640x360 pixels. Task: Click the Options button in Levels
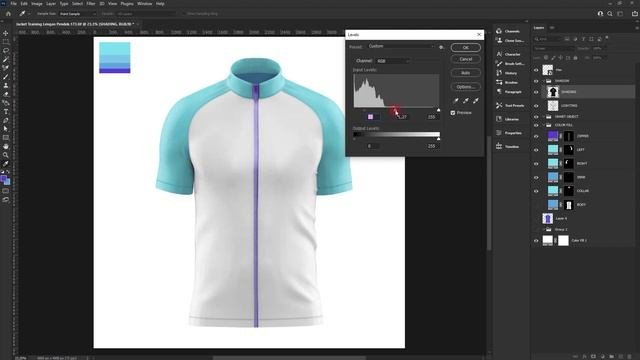click(x=466, y=87)
